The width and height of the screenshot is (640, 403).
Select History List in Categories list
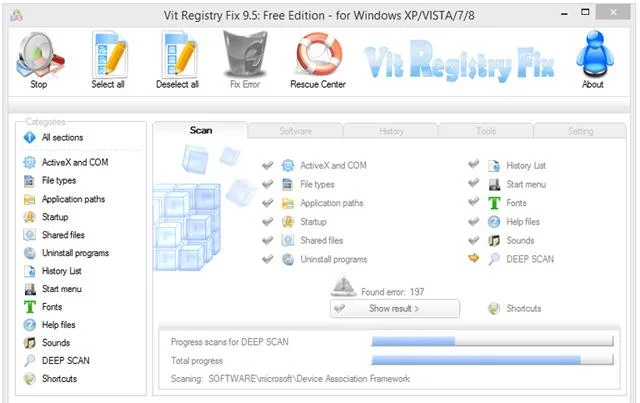click(x=52, y=271)
